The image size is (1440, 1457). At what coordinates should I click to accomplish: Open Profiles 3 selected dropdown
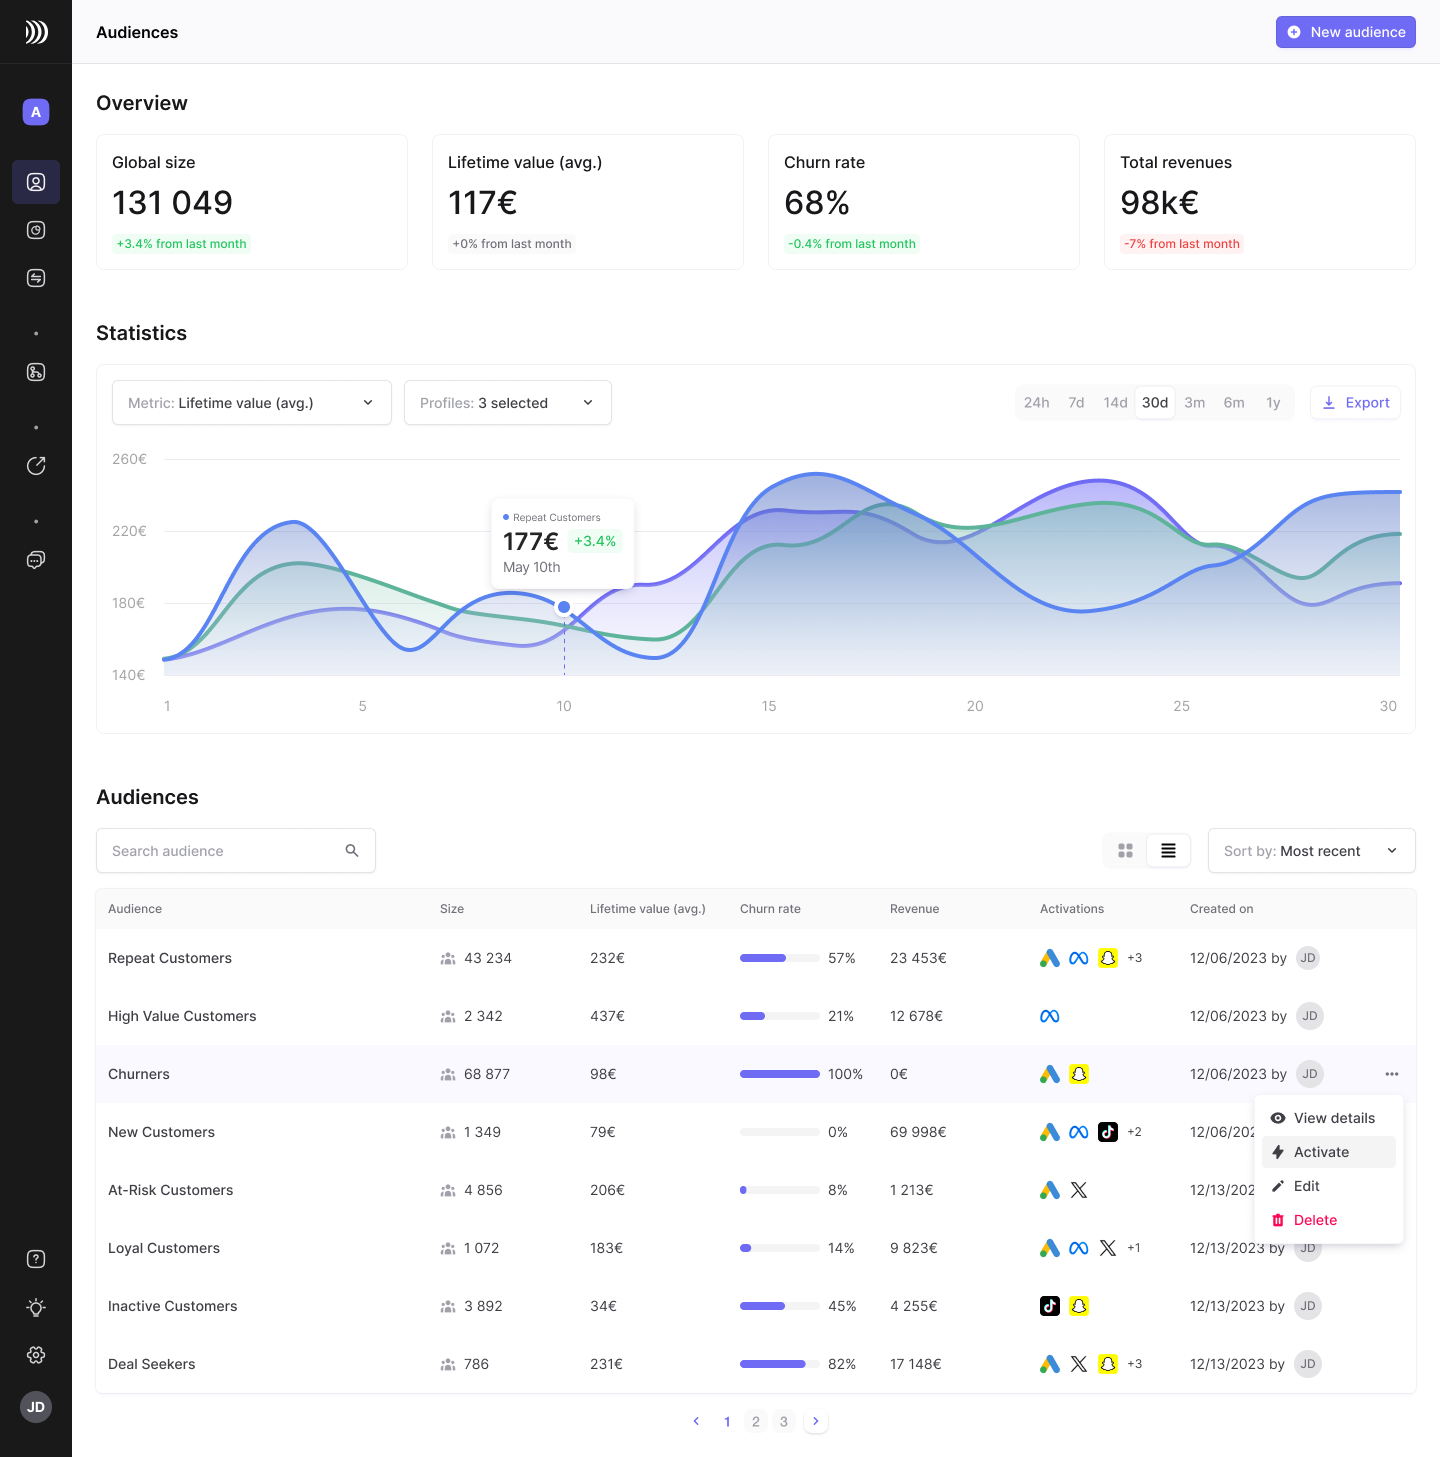point(508,403)
